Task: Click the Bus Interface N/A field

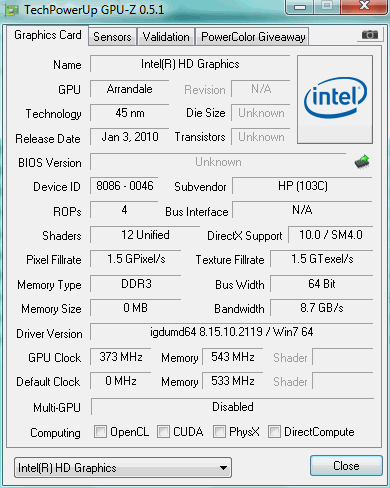Action: (302, 210)
